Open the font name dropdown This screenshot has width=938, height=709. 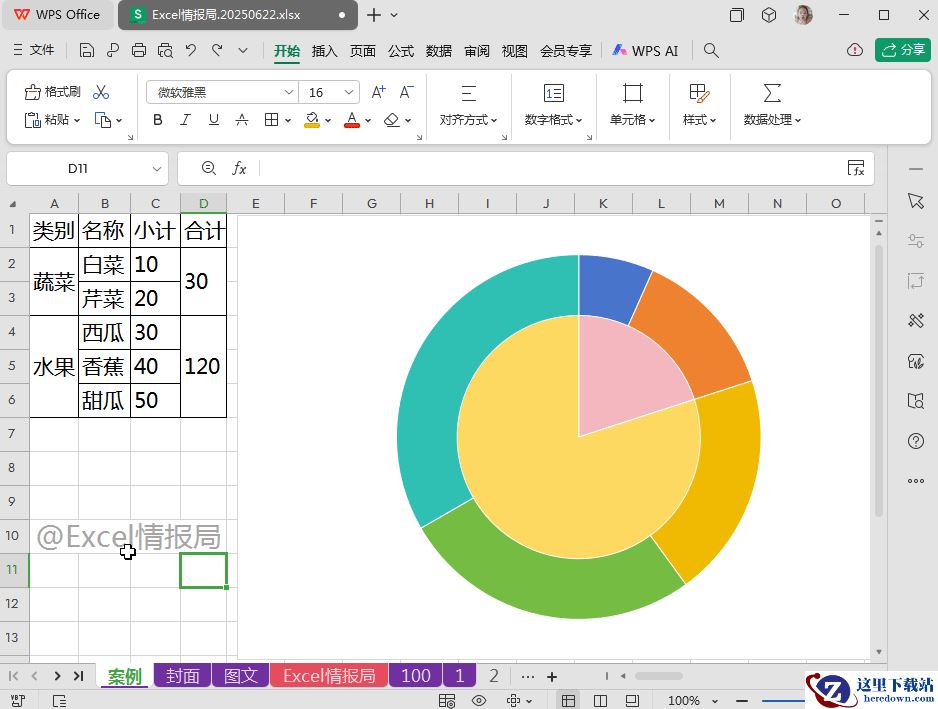288,92
